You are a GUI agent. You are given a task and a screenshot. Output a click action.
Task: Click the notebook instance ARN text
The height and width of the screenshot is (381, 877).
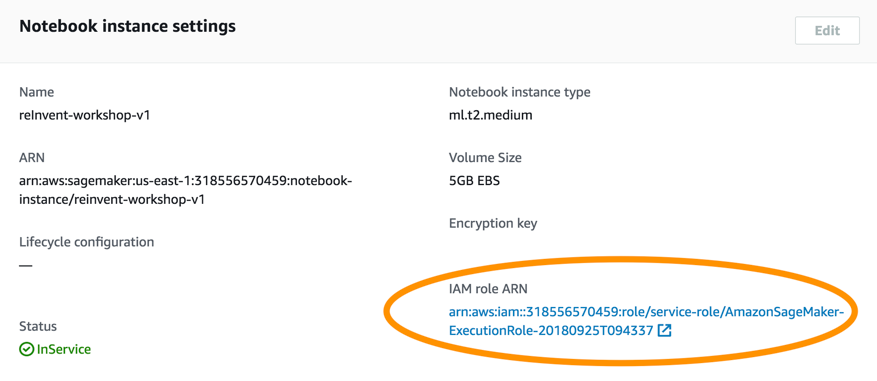[x=186, y=190]
